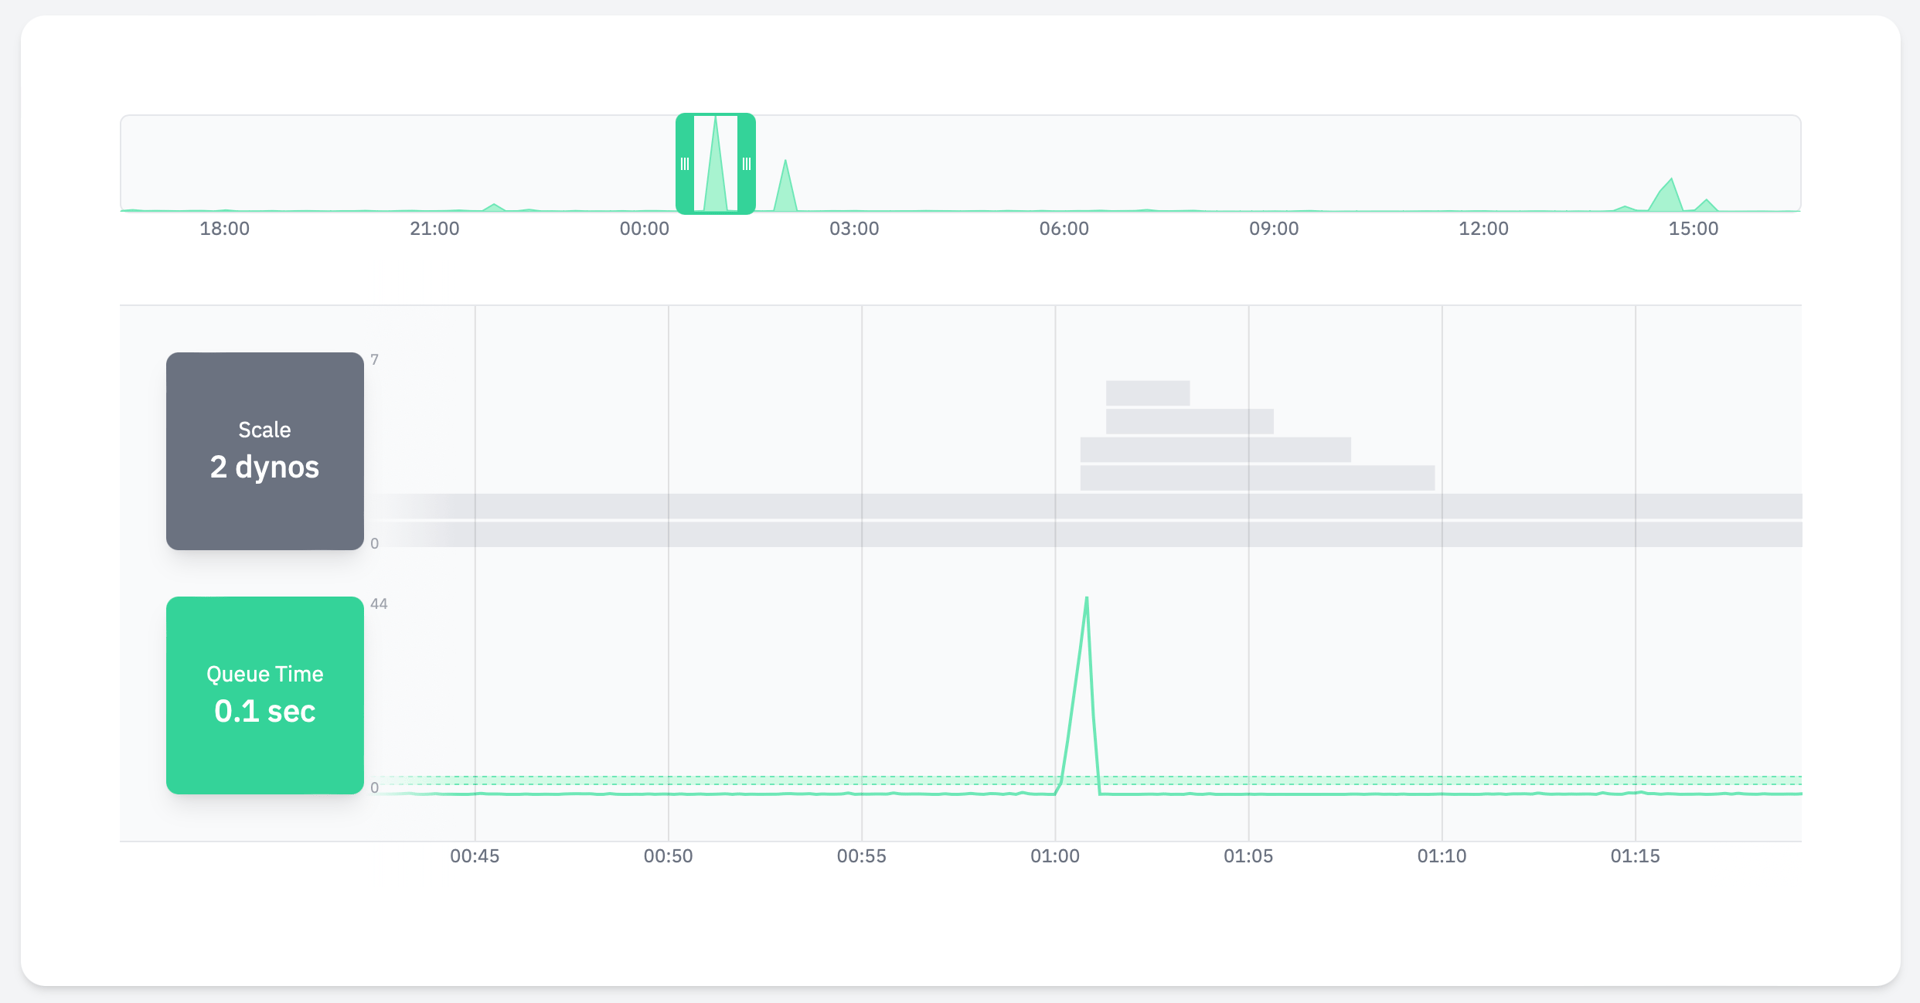Click the 0.1 sec value text
Image resolution: width=1920 pixels, height=1003 pixels.
[x=264, y=711]
